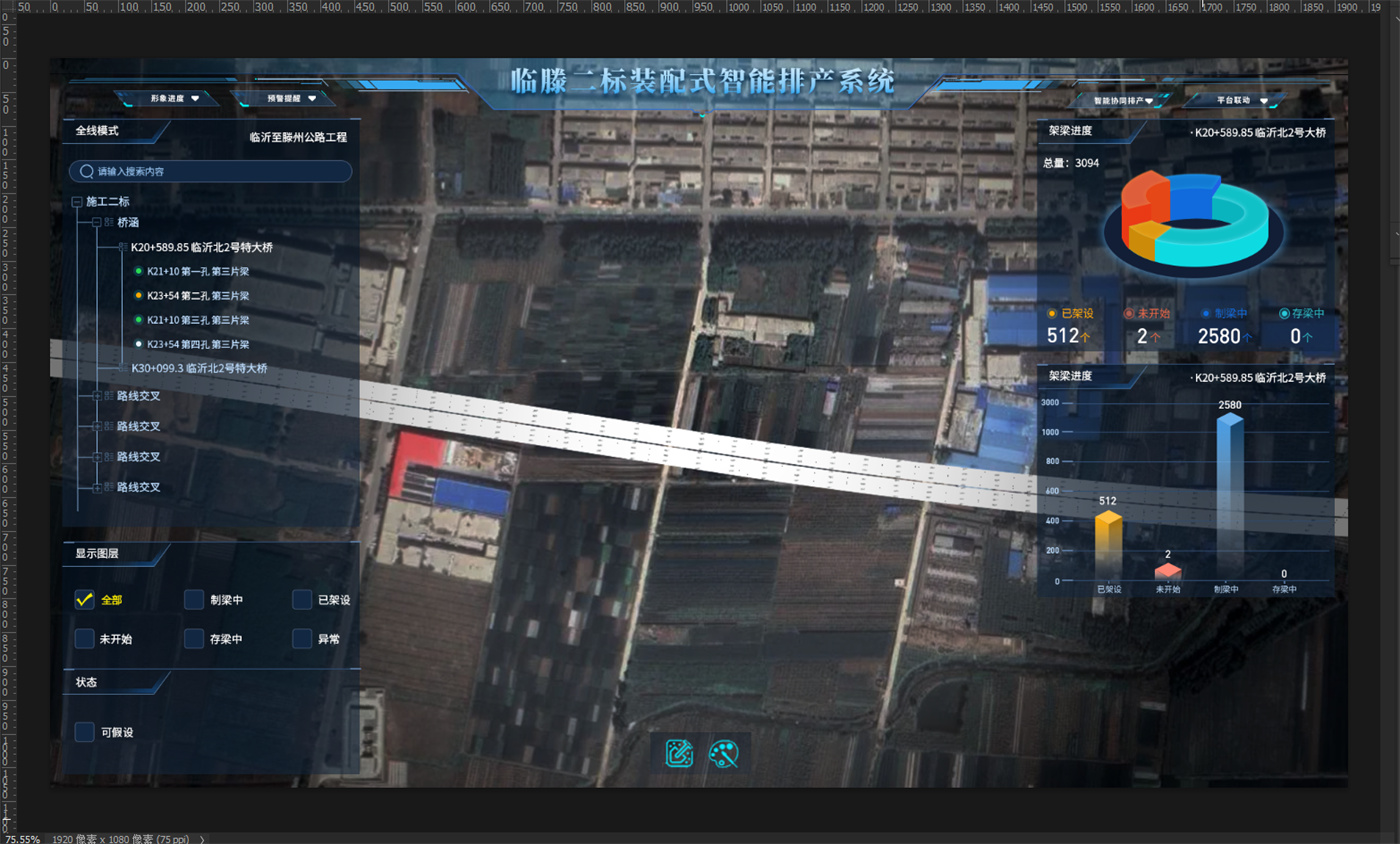
Task: Select K21+10 第一孔 第三片梁 tree item
Action: click(x=198, y=271)
